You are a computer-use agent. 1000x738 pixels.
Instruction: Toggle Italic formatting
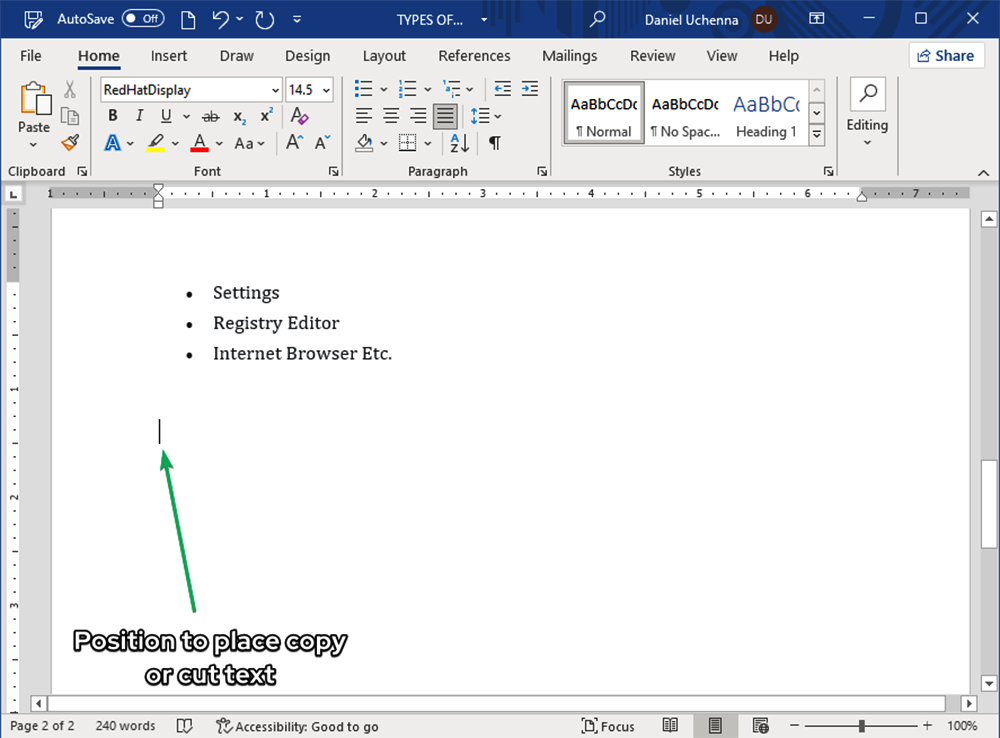pos(139,116)
